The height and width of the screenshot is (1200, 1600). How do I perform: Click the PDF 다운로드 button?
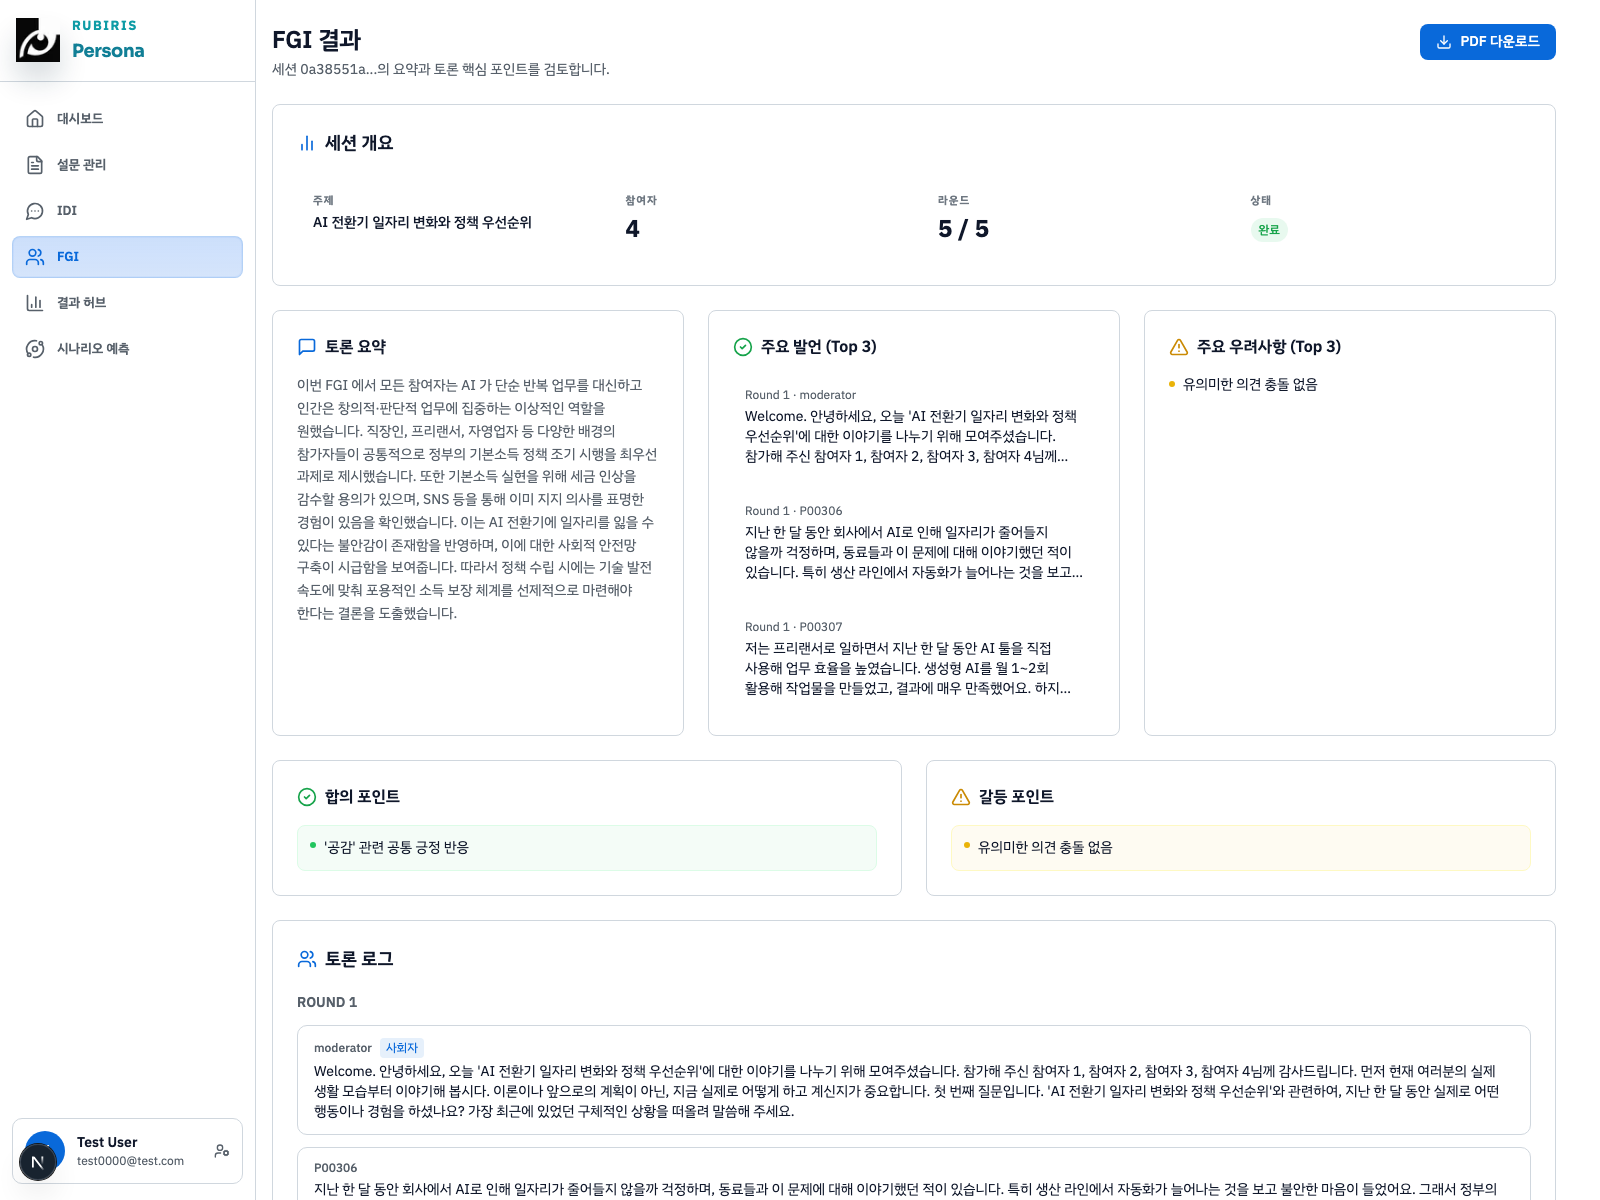click(1487, 42)
